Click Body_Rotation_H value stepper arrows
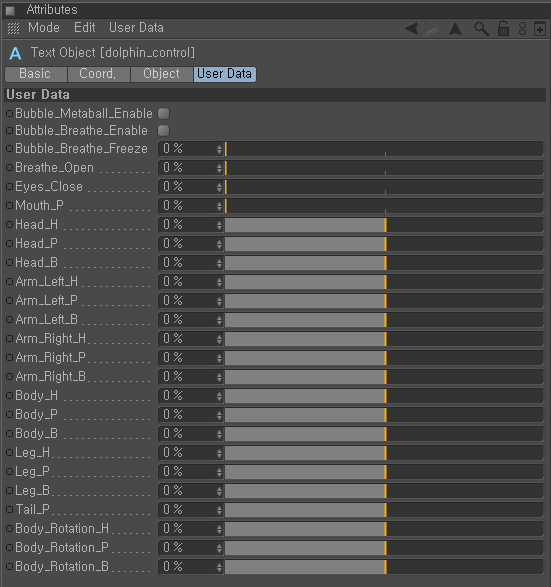Image resolution: width=551 pixels, height=587 pixels. (219, 529)
